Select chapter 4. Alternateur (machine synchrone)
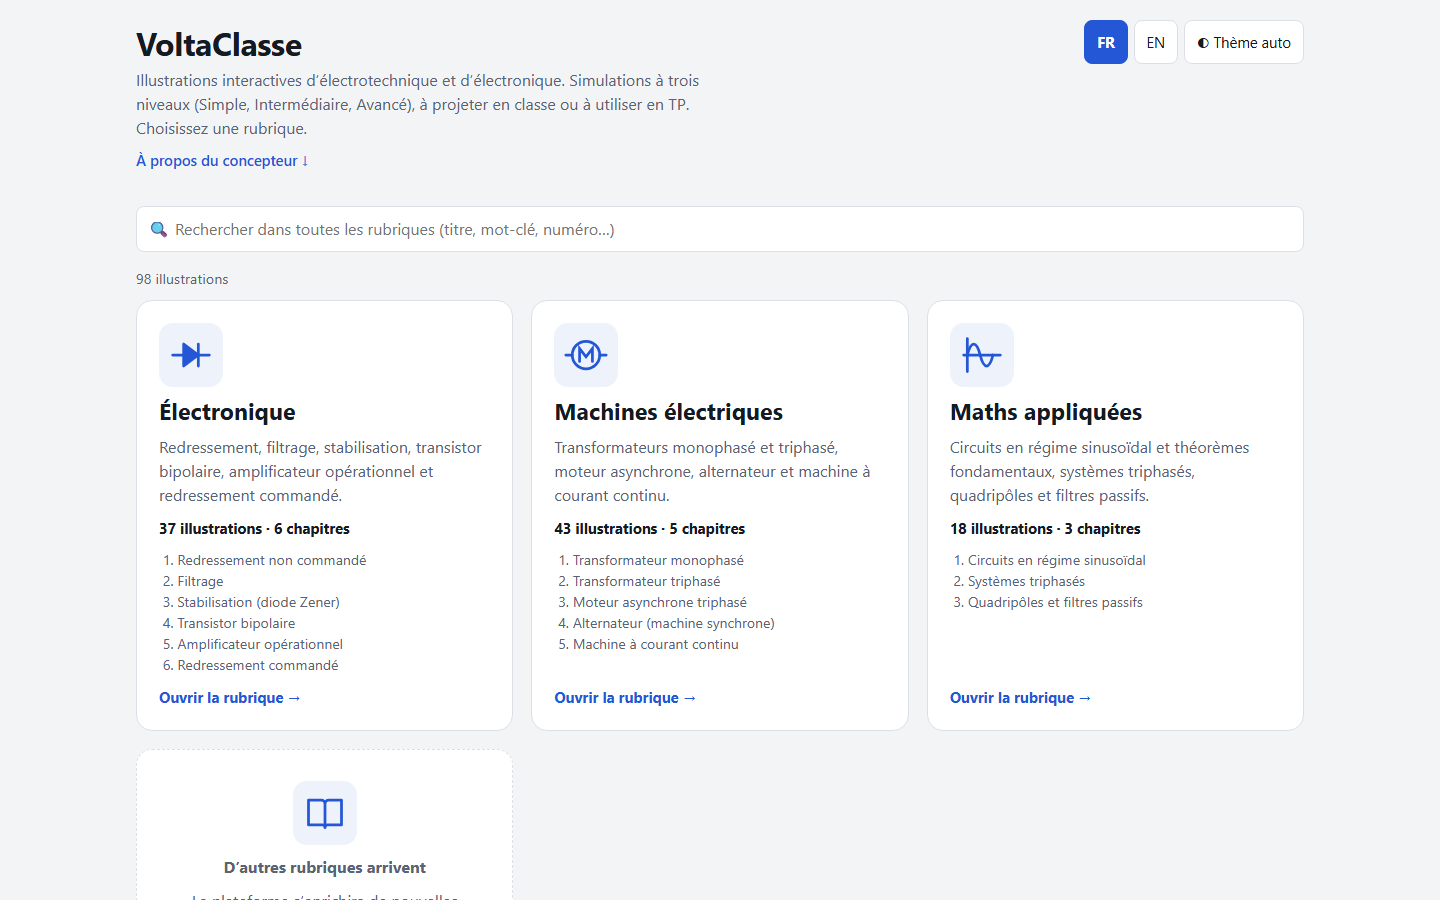 click(x=666, y=623)
